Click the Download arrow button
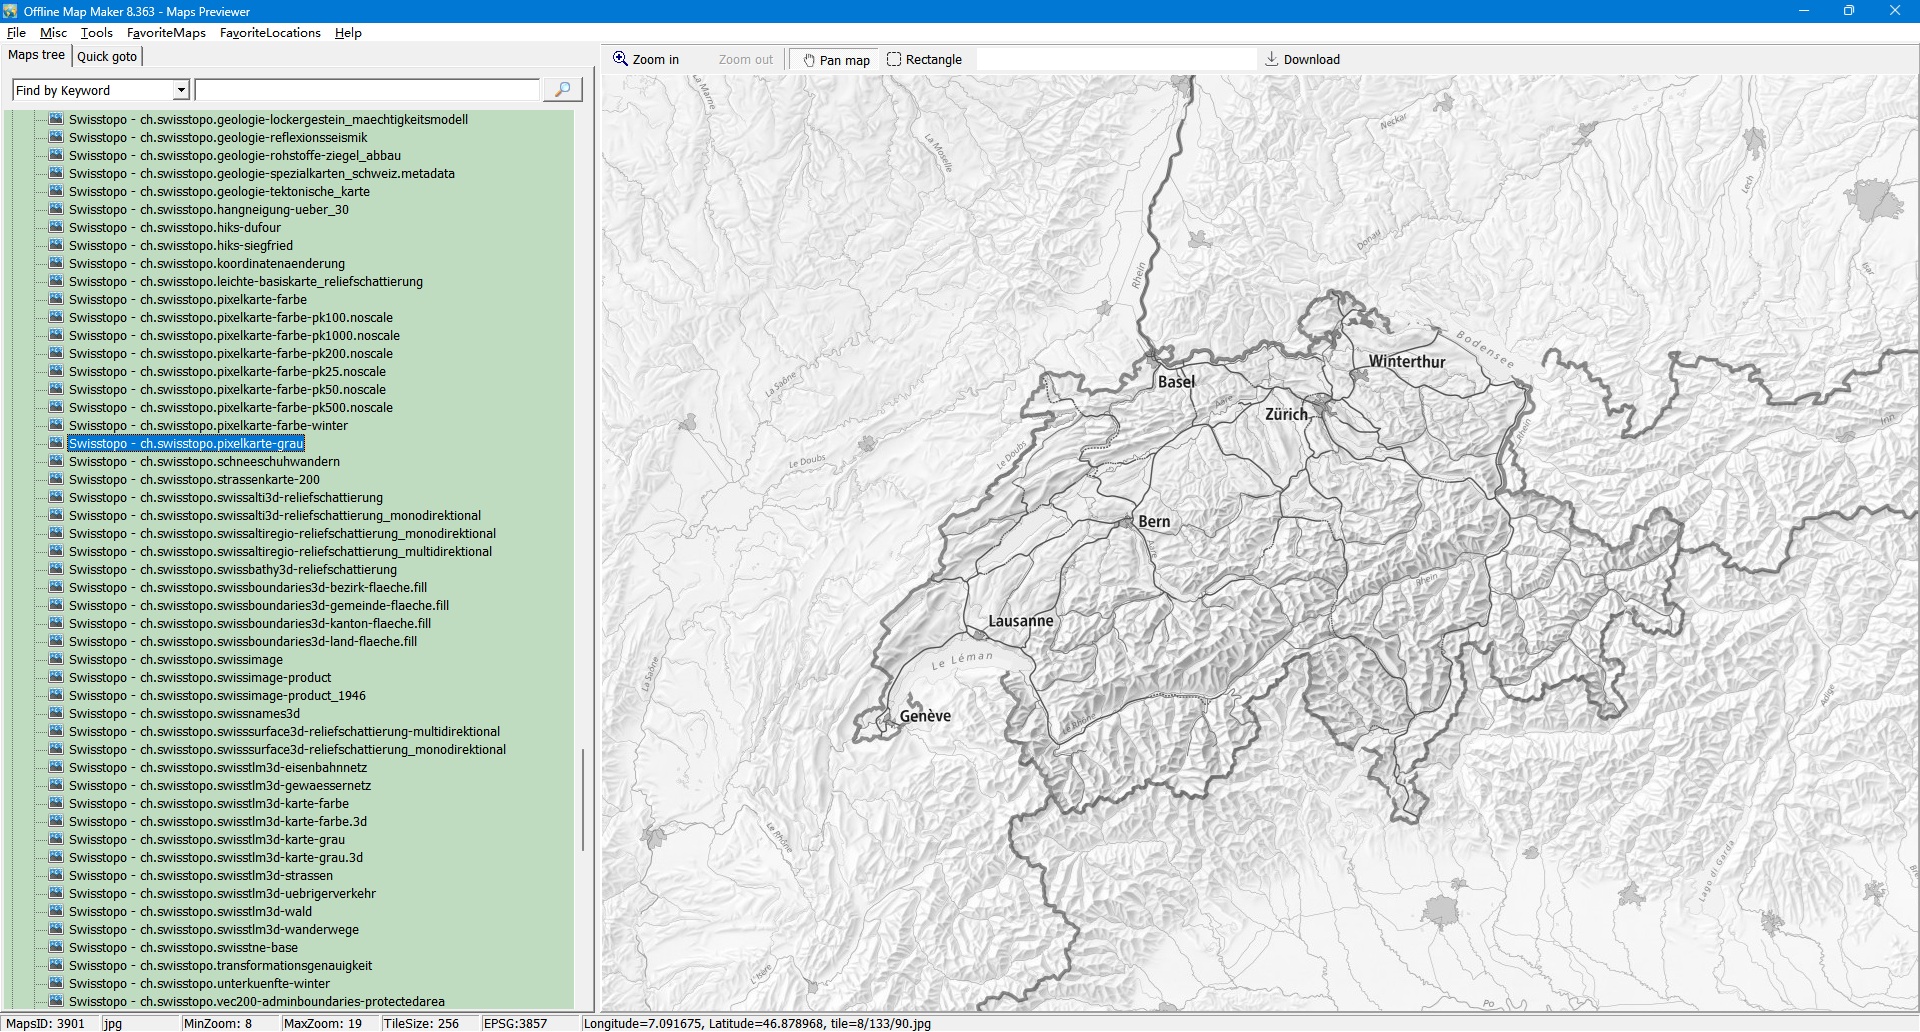1920x1032 pixels. (1302, 60)
